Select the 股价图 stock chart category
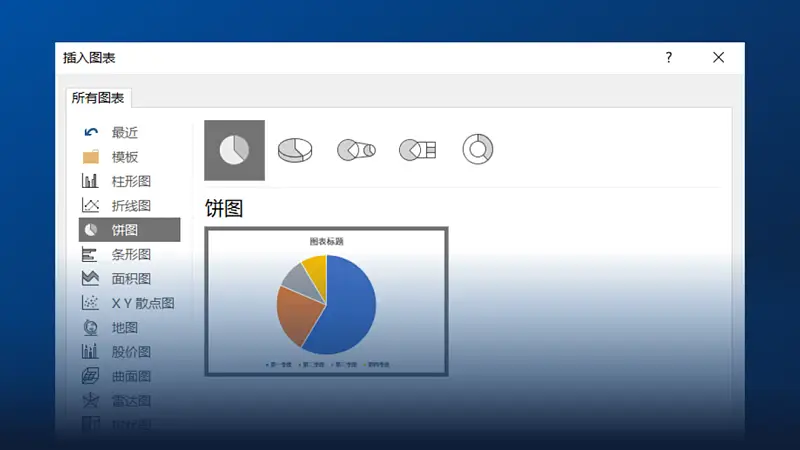The image size is (800, 450). [x=130, y=352]
